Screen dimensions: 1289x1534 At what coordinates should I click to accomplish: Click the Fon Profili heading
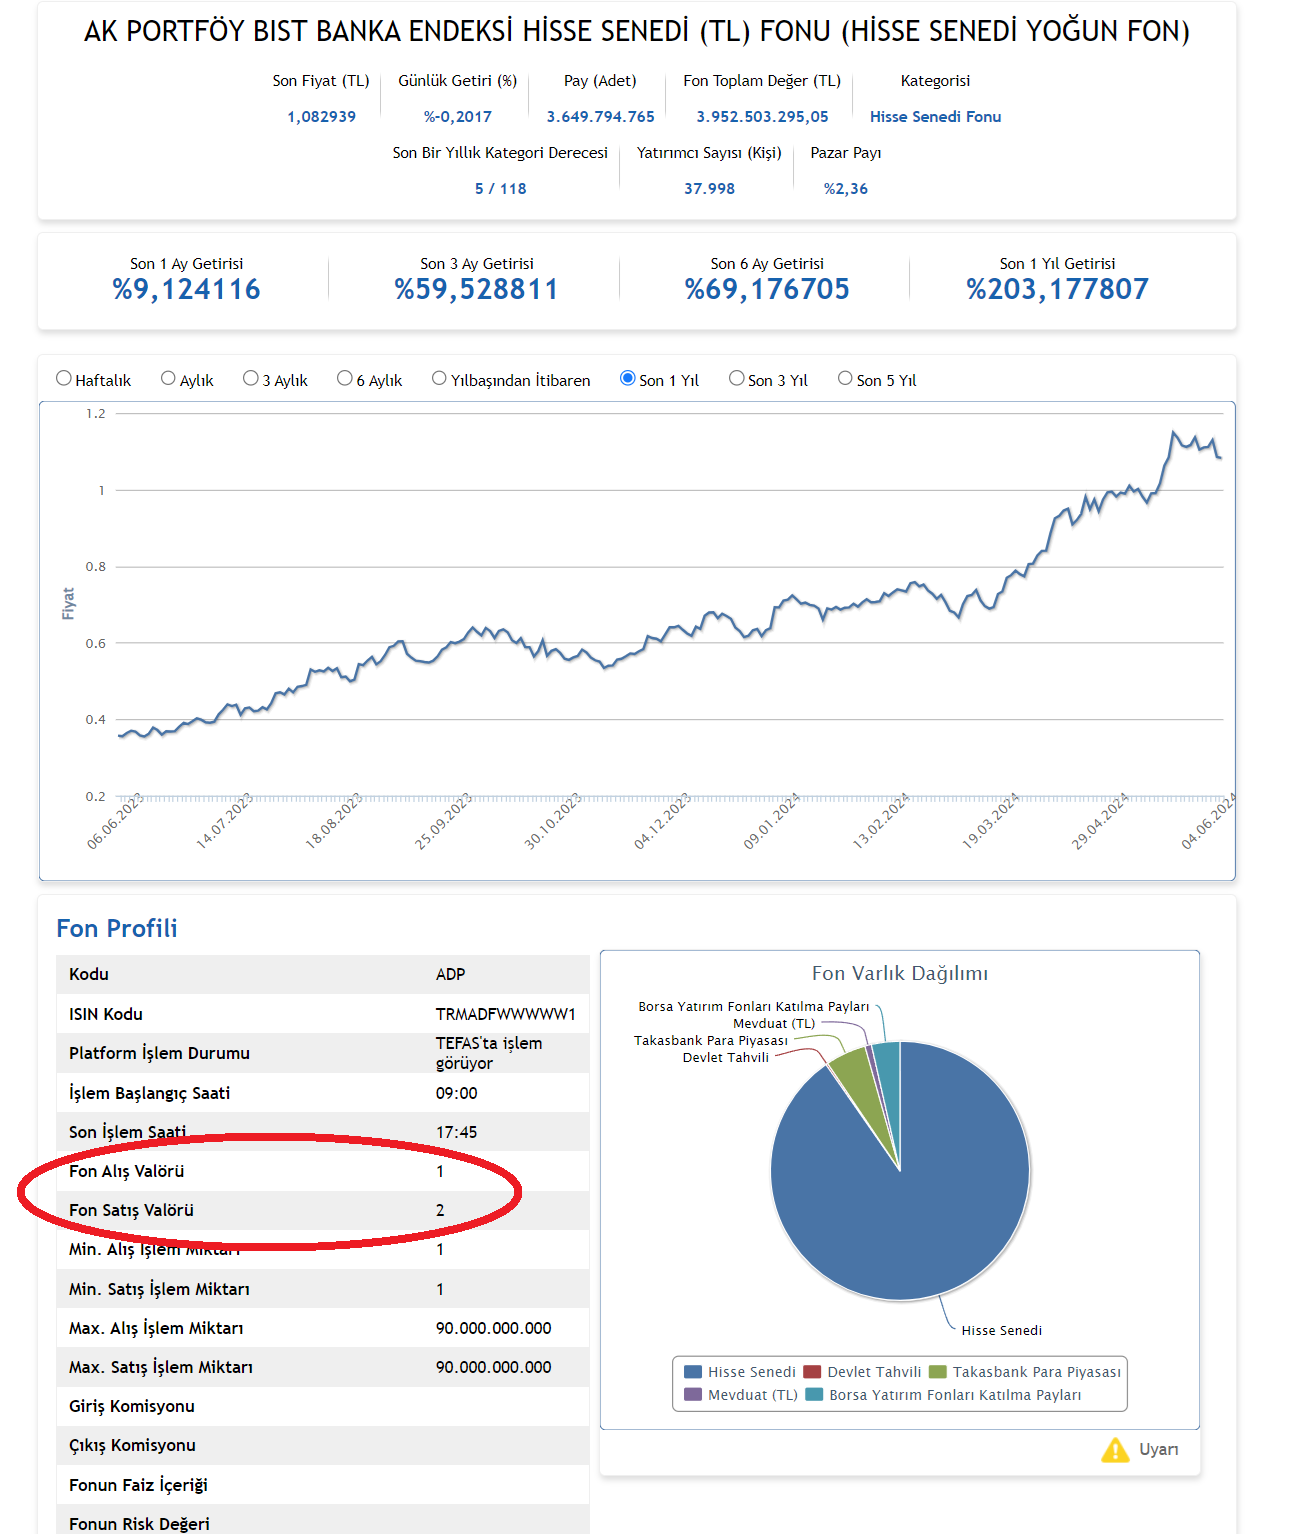coord(117,928)
